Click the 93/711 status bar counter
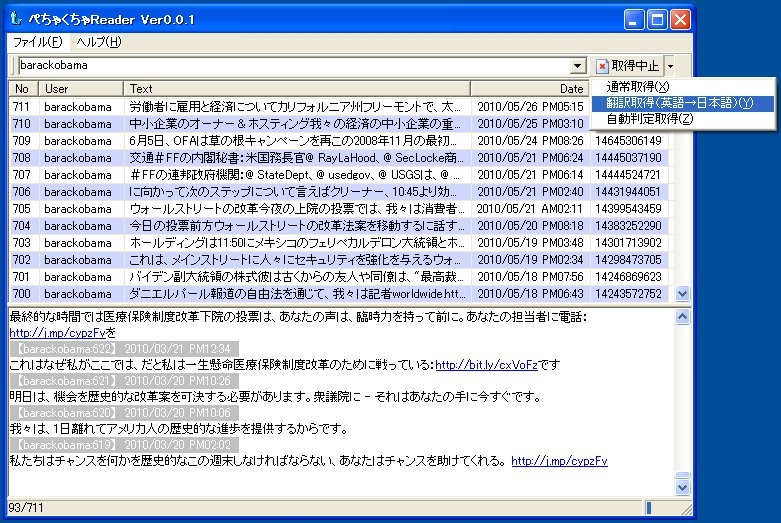 coord(26,508)
